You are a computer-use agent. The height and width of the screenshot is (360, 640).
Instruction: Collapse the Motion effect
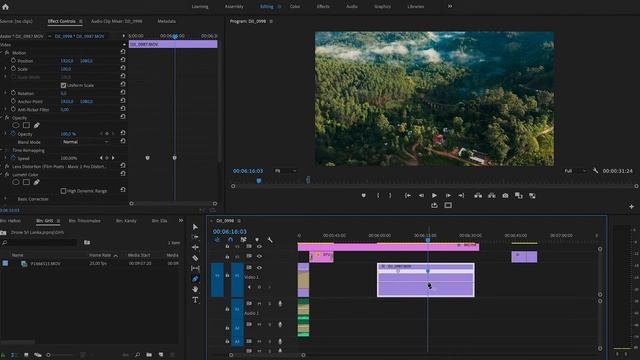pyautogui.click(x=2, y=53)
